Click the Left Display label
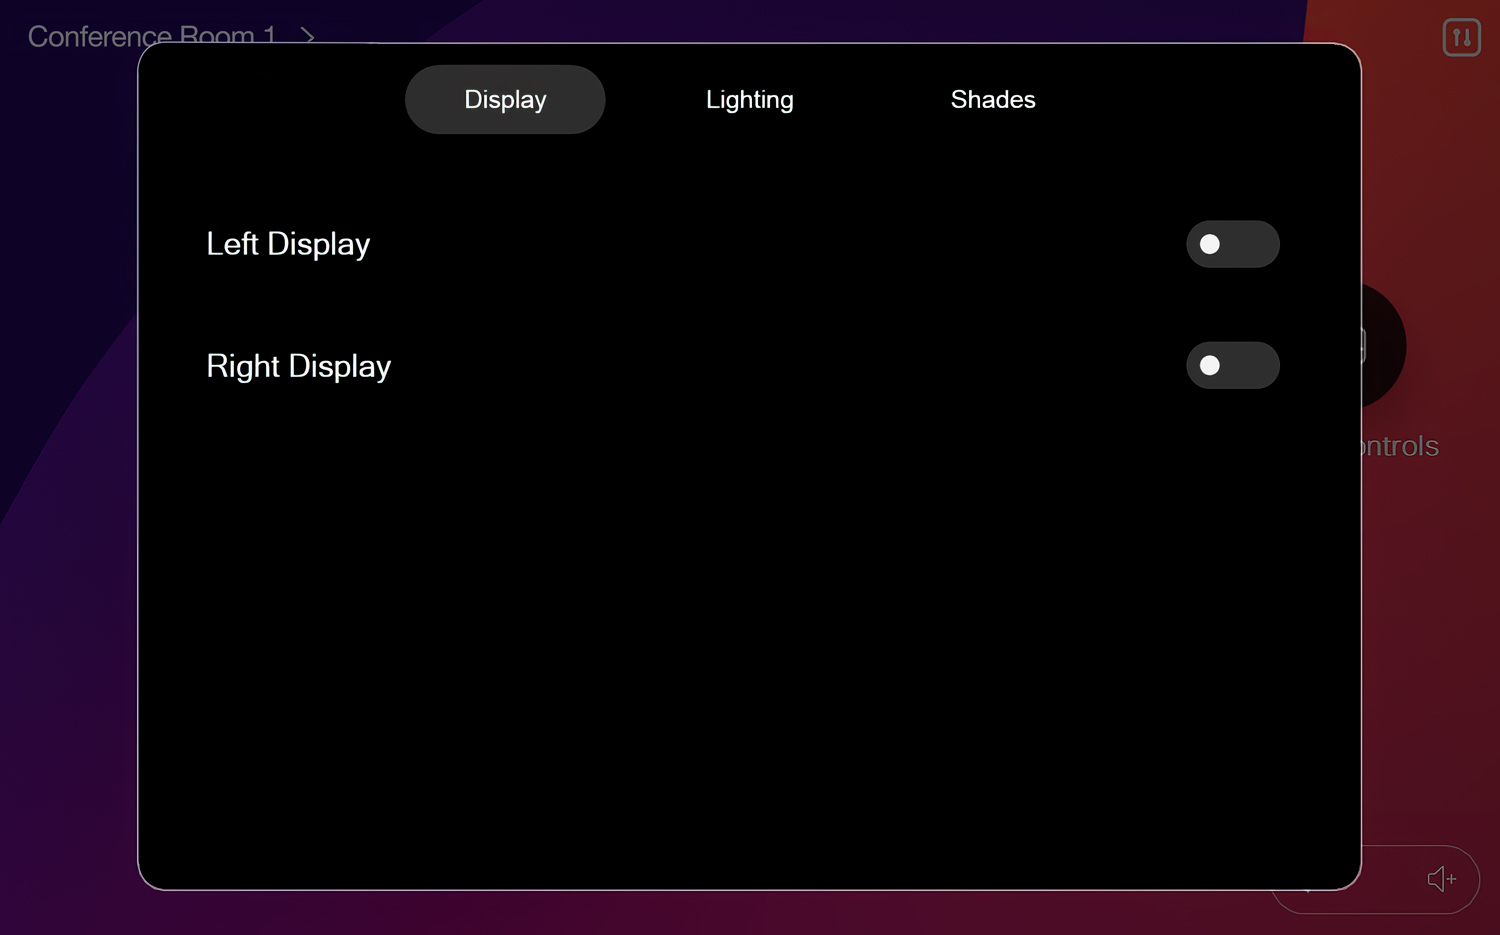This screenshot has height=935, width=1500. (288, 244)
